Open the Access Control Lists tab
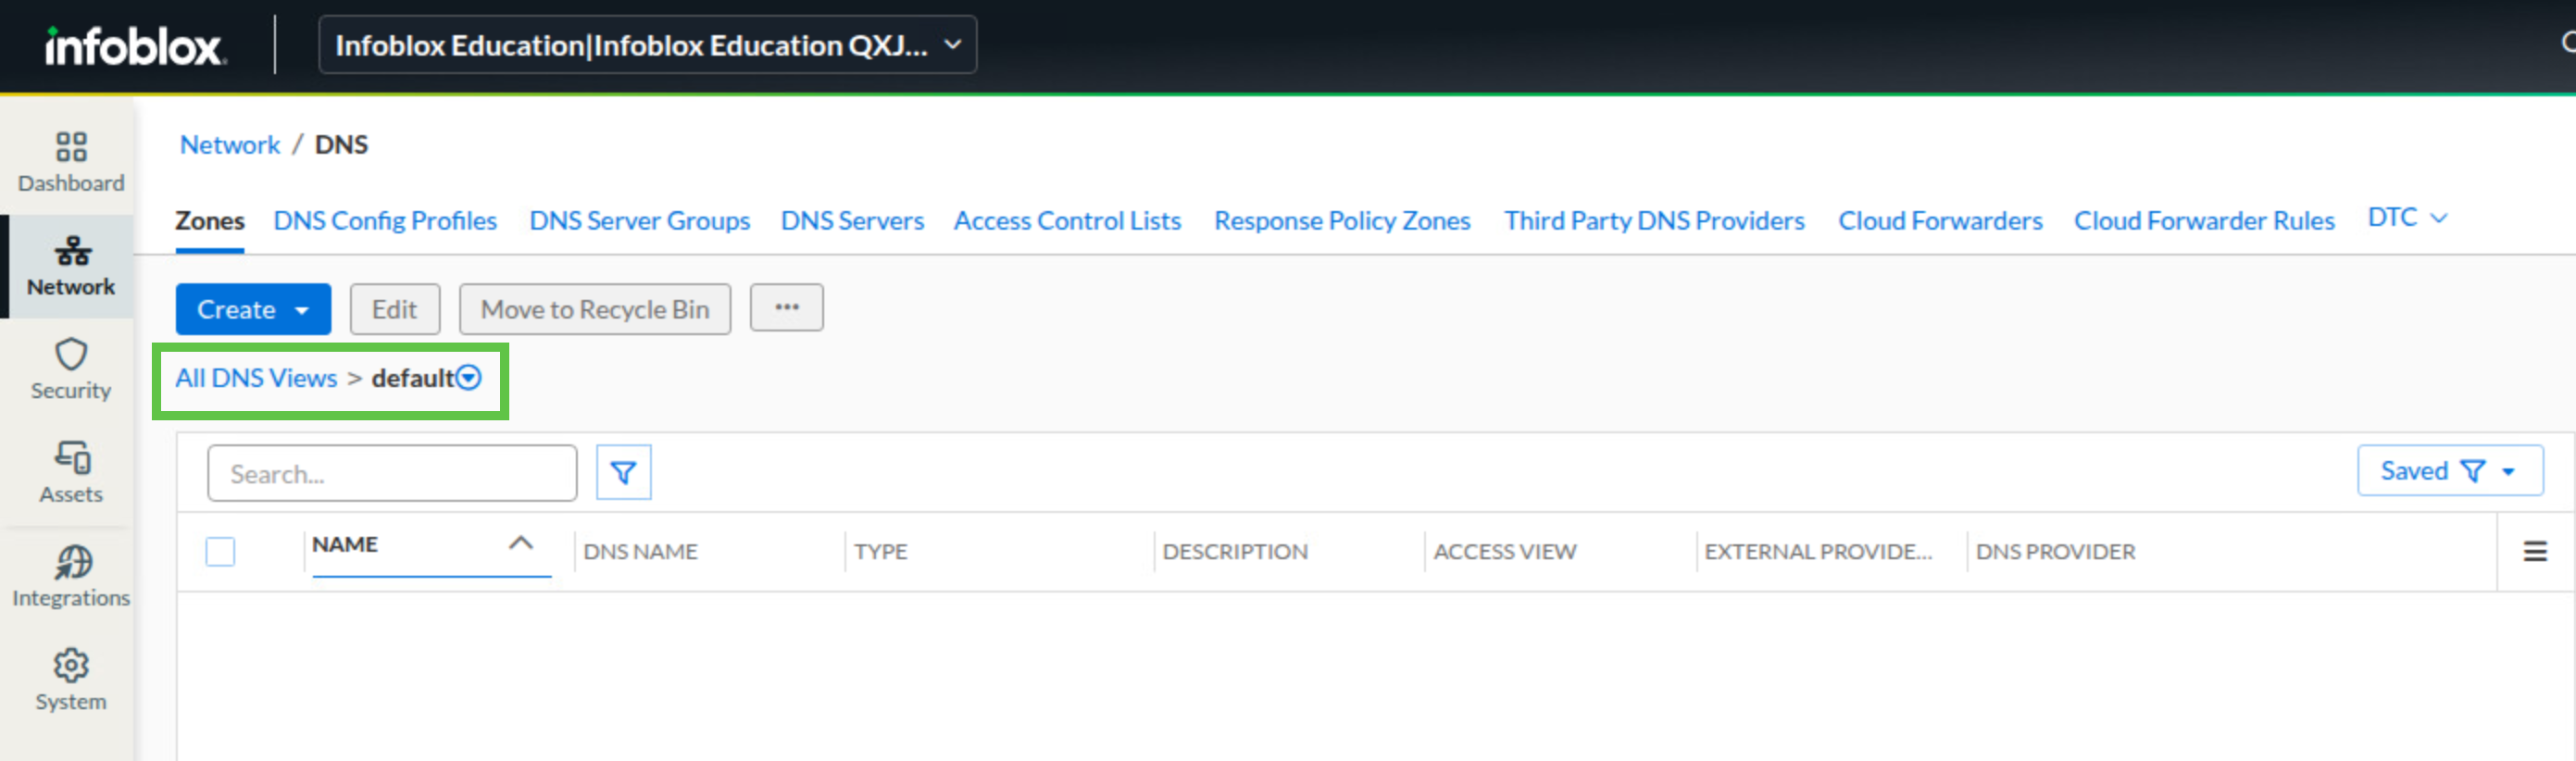2576x761 pixels. (x=1067, y=220)
